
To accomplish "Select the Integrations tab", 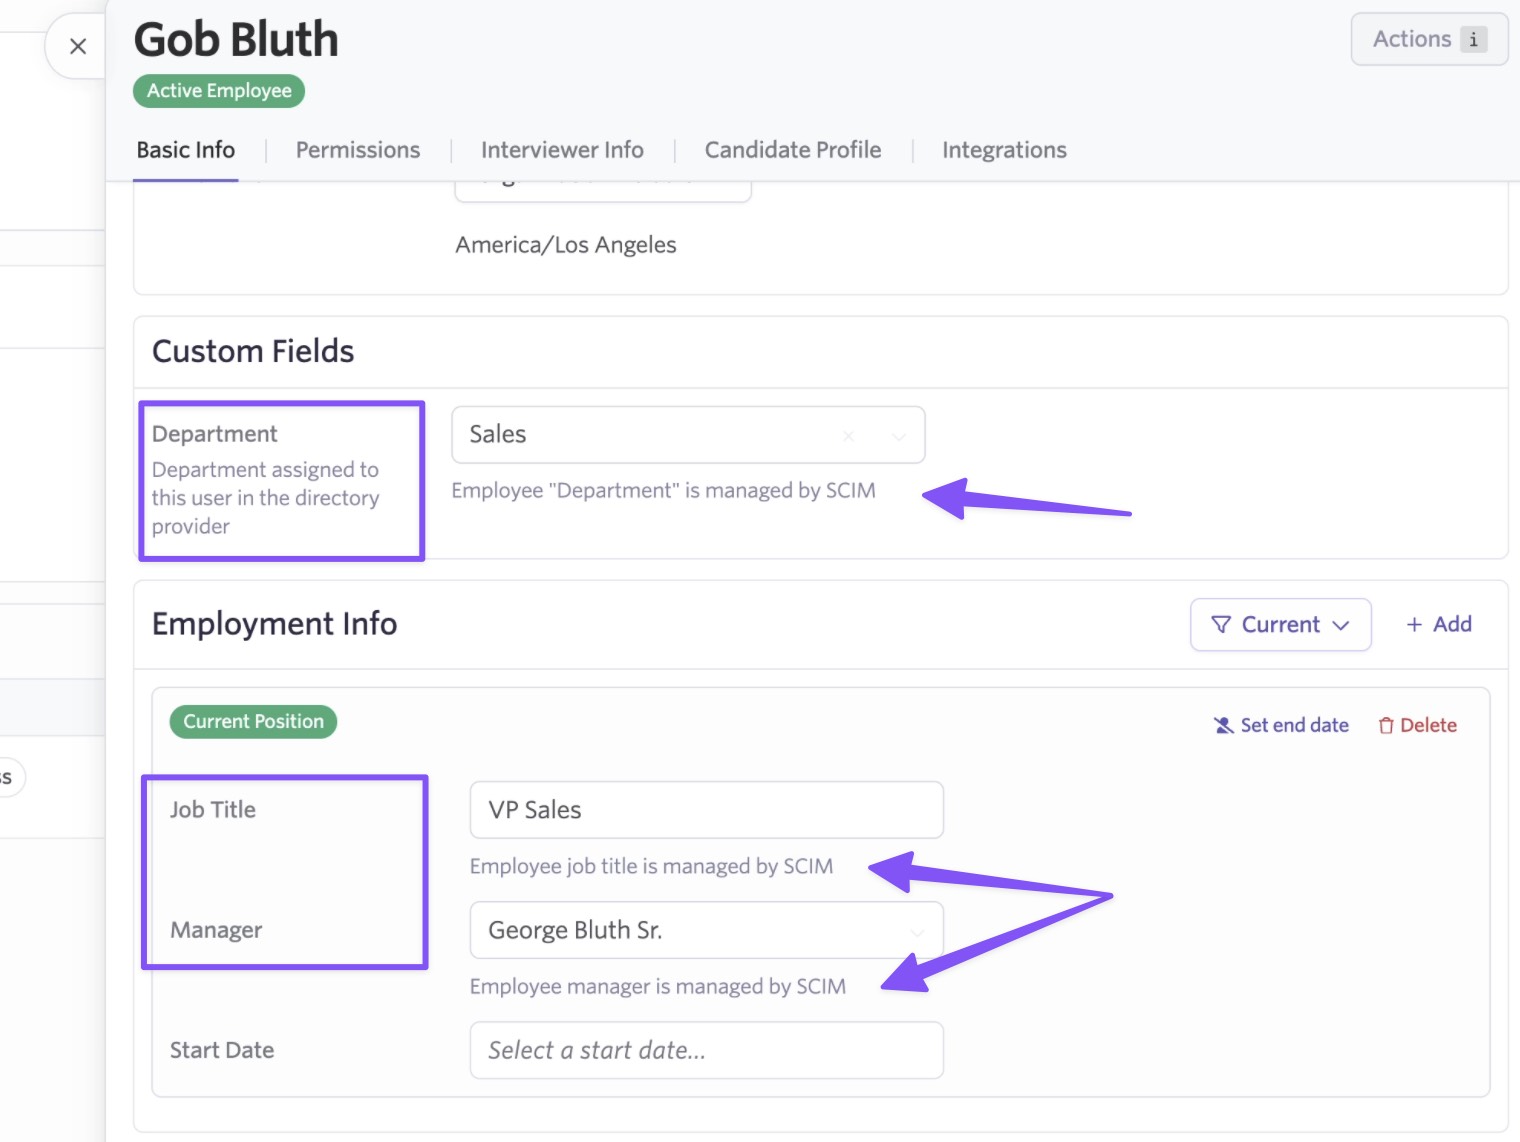I will click(1004, 150).
